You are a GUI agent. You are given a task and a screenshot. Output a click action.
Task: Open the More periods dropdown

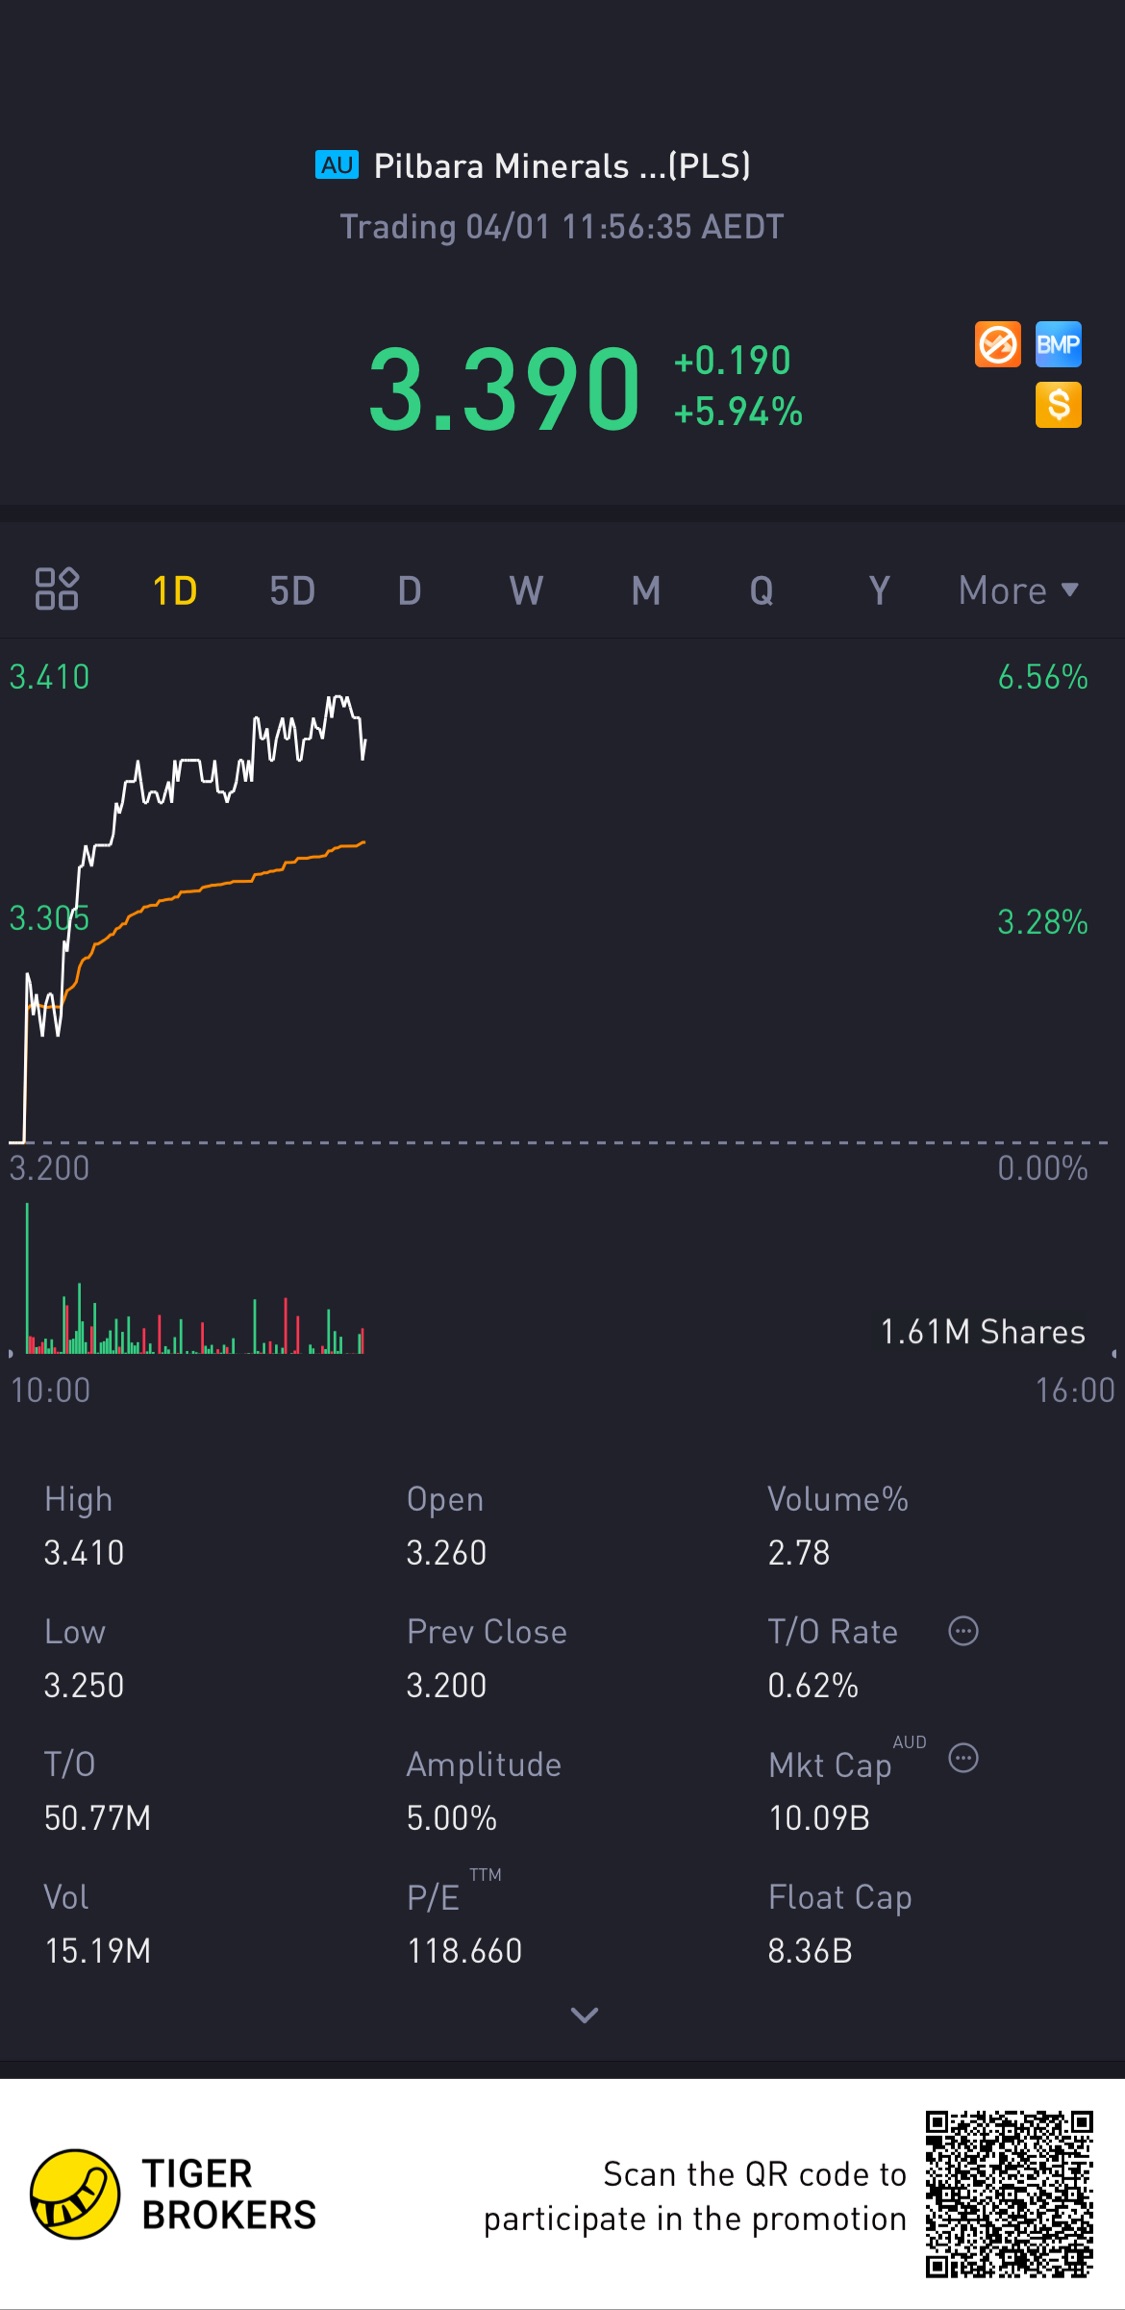pyautogui.click(x=1018, y=591)
